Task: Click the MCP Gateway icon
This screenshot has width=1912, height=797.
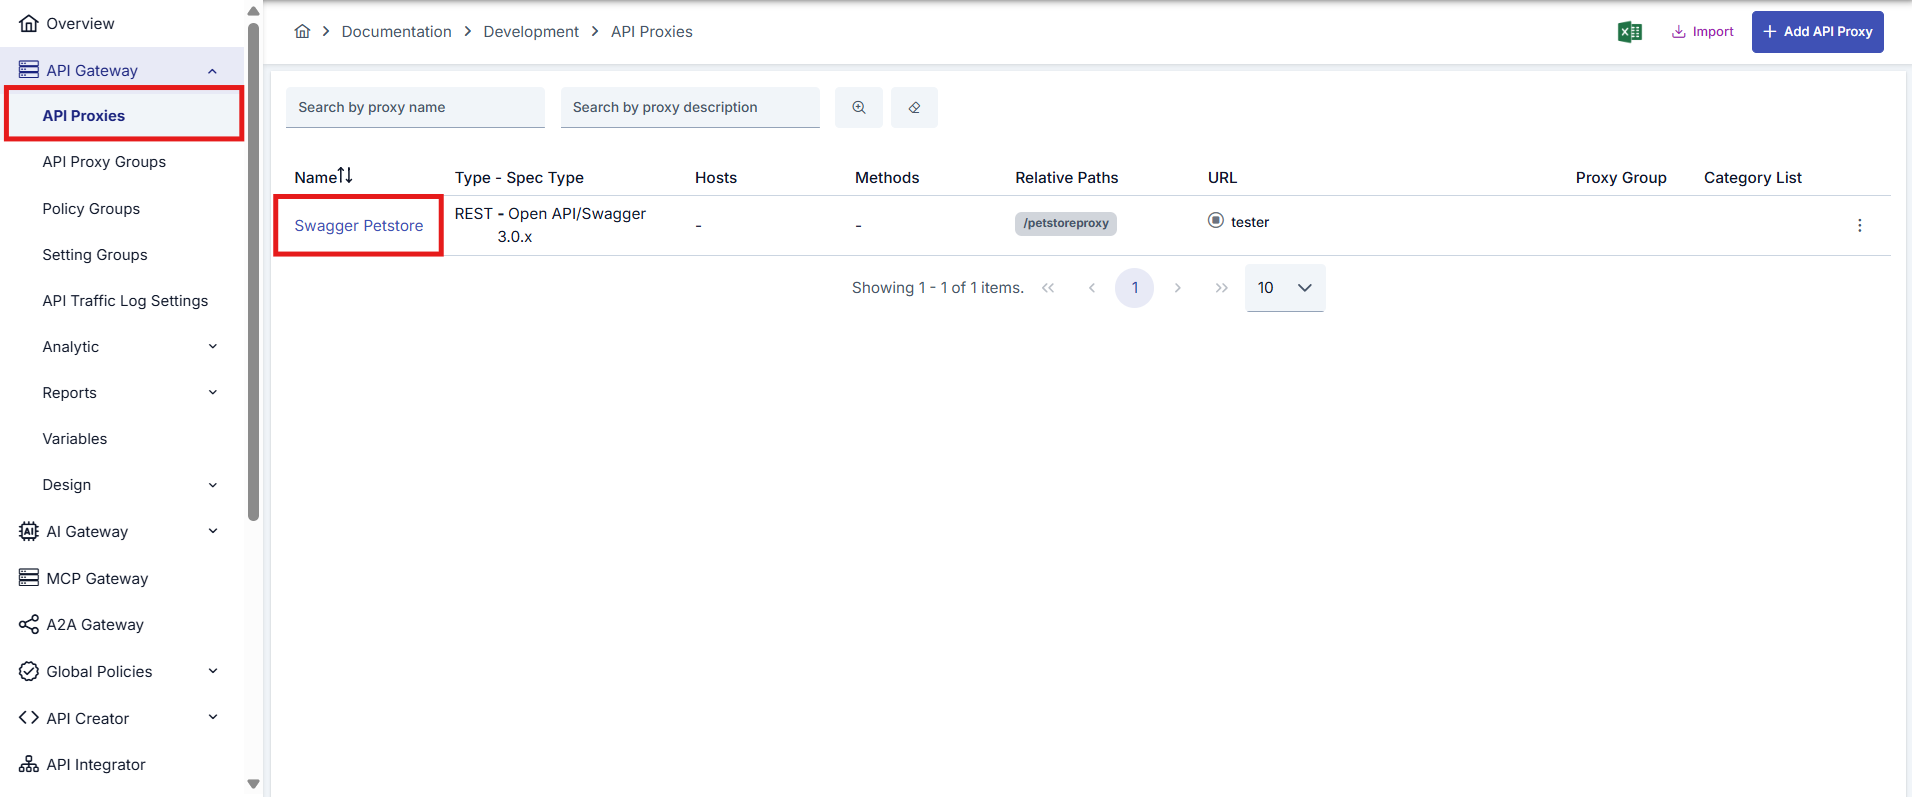Action: pyautogui.click(x=29, y=578)
